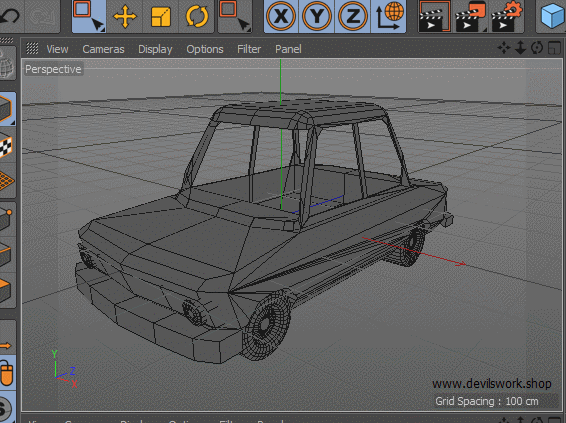
Task: Toggle world coordinate system icon
Action: [389, 16]
